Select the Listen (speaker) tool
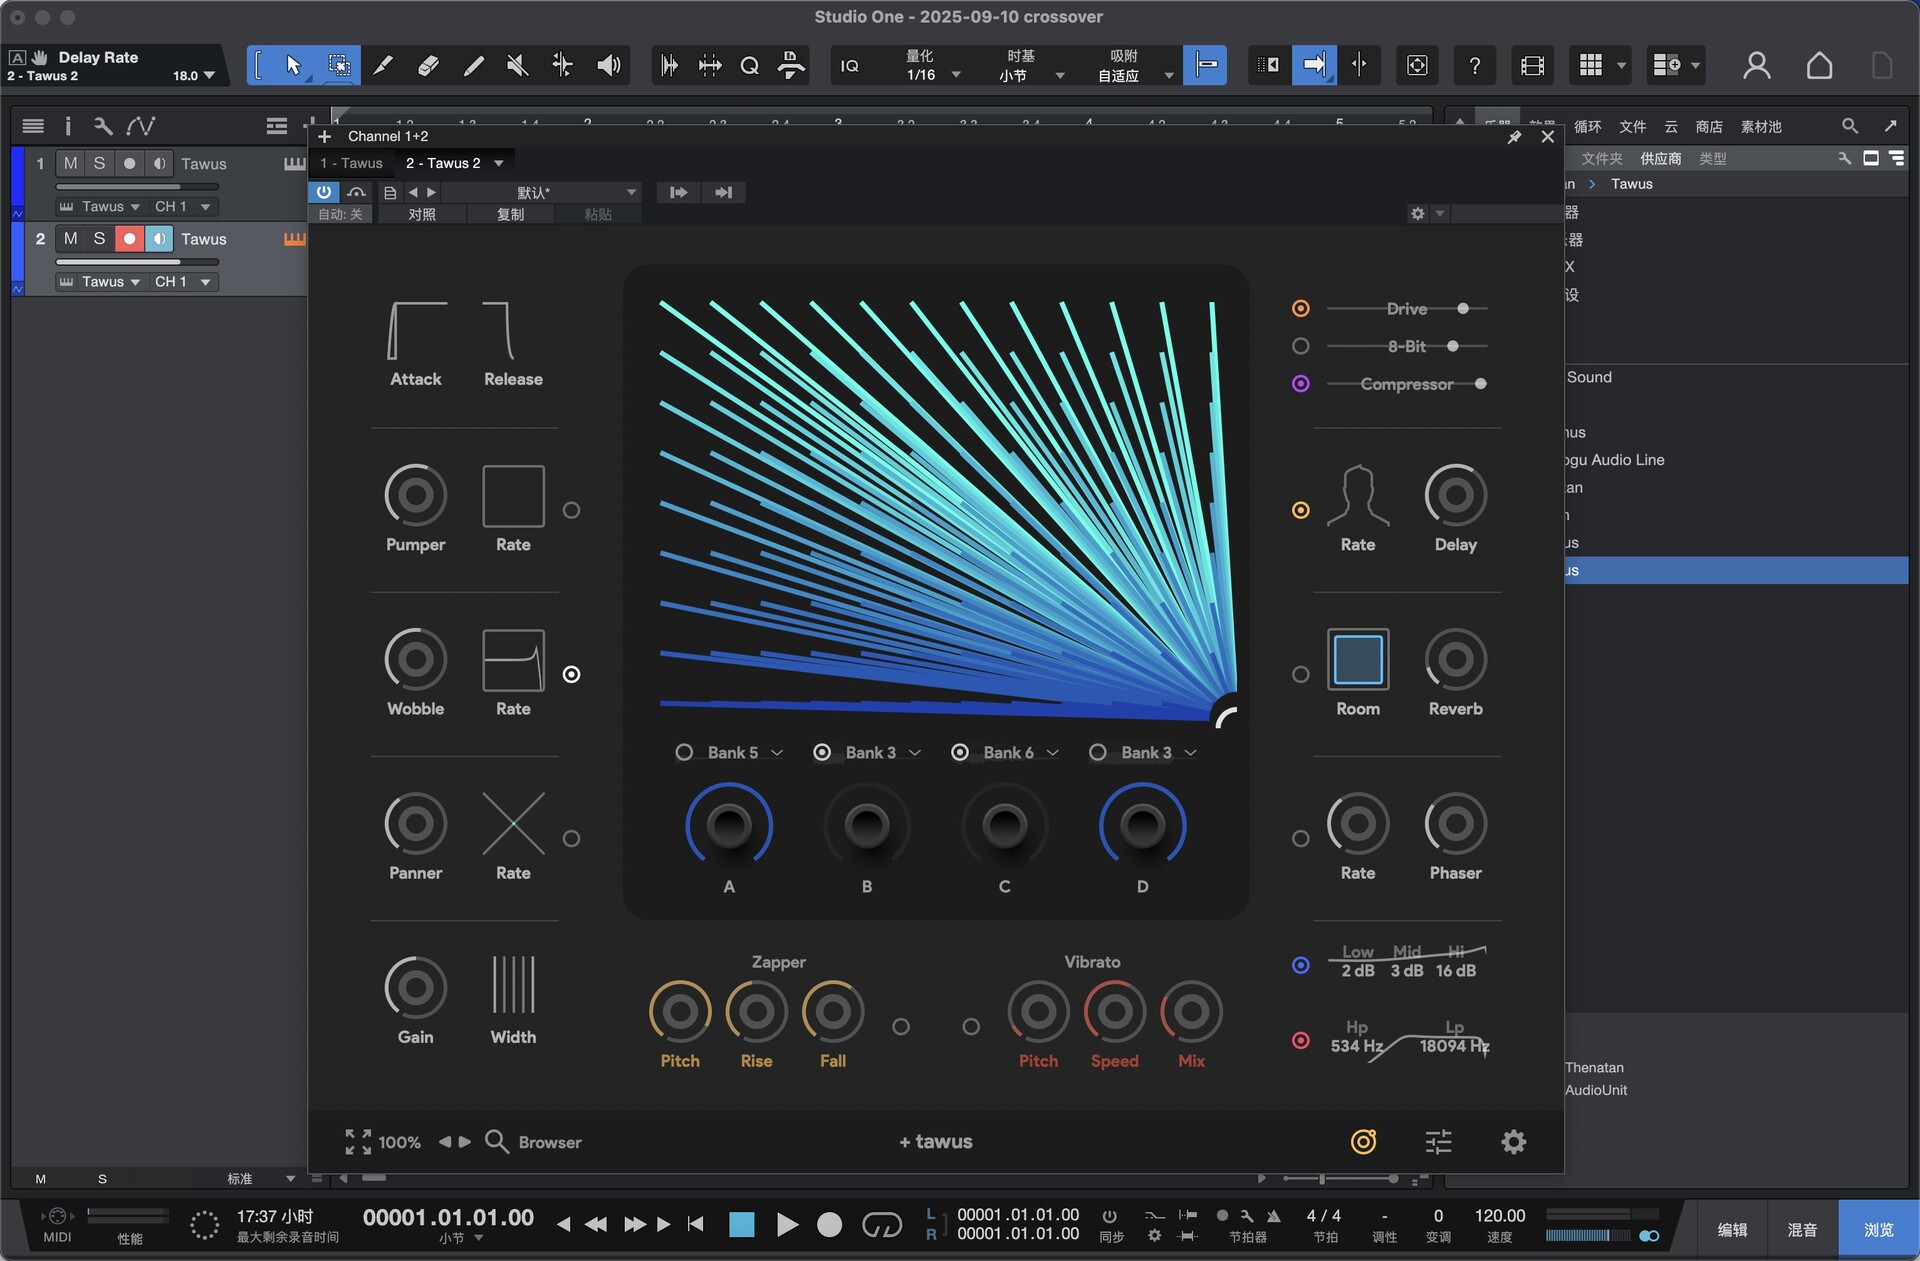Screen dimensions: 1920x1261 coord(608,66)
